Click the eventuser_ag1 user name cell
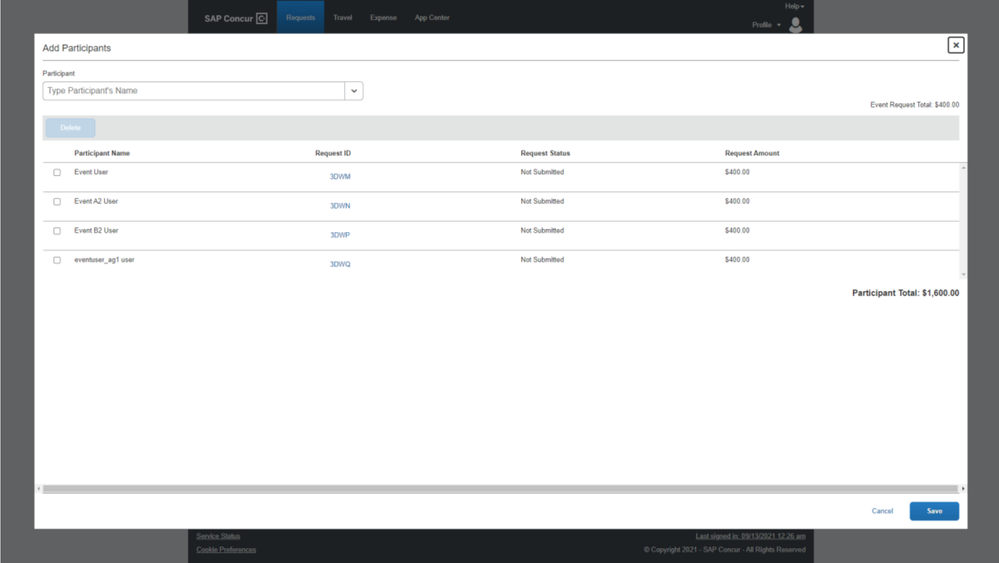 click(x=104, y=260)
